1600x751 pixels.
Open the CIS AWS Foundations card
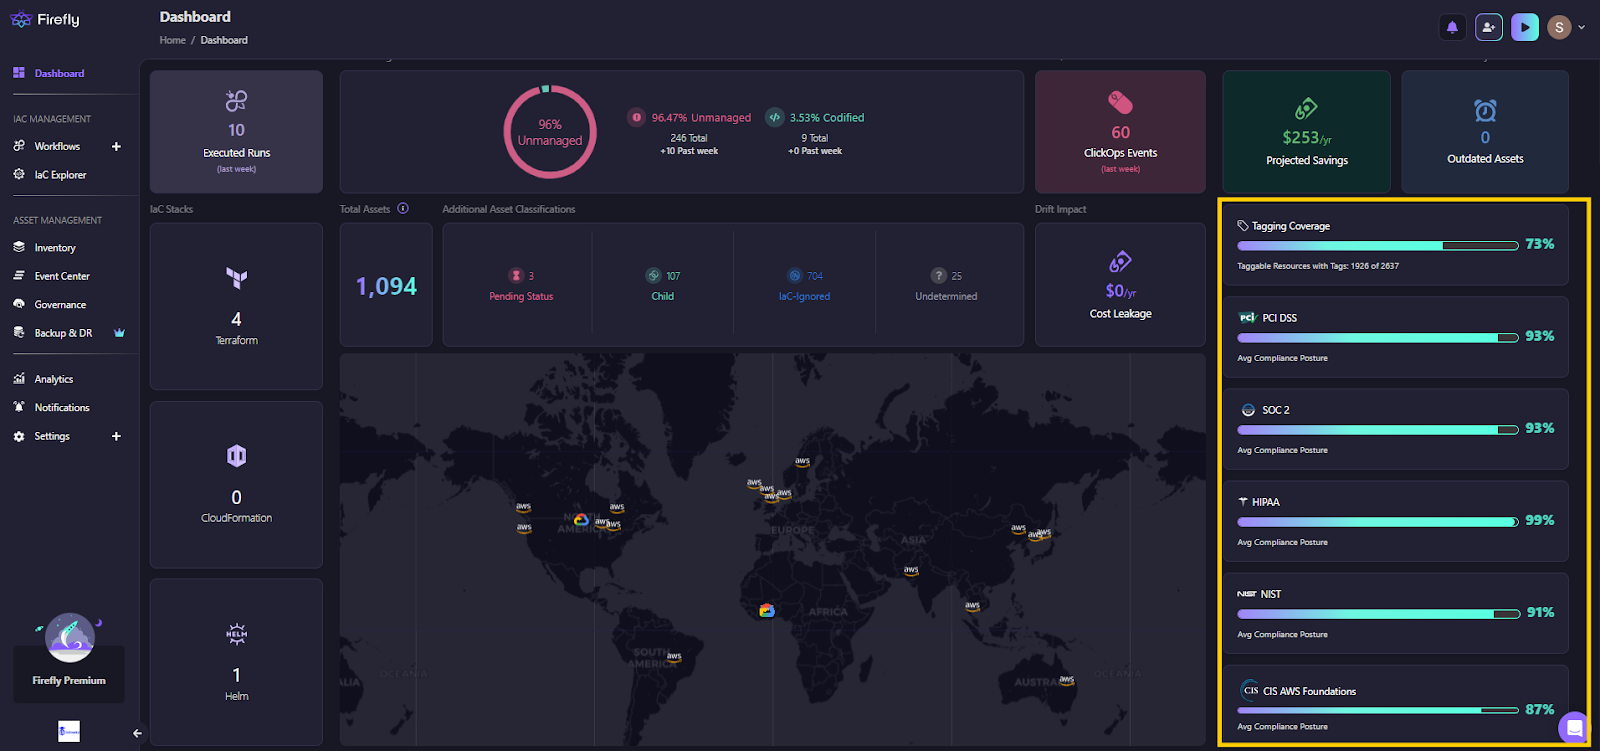point(1395,705)
